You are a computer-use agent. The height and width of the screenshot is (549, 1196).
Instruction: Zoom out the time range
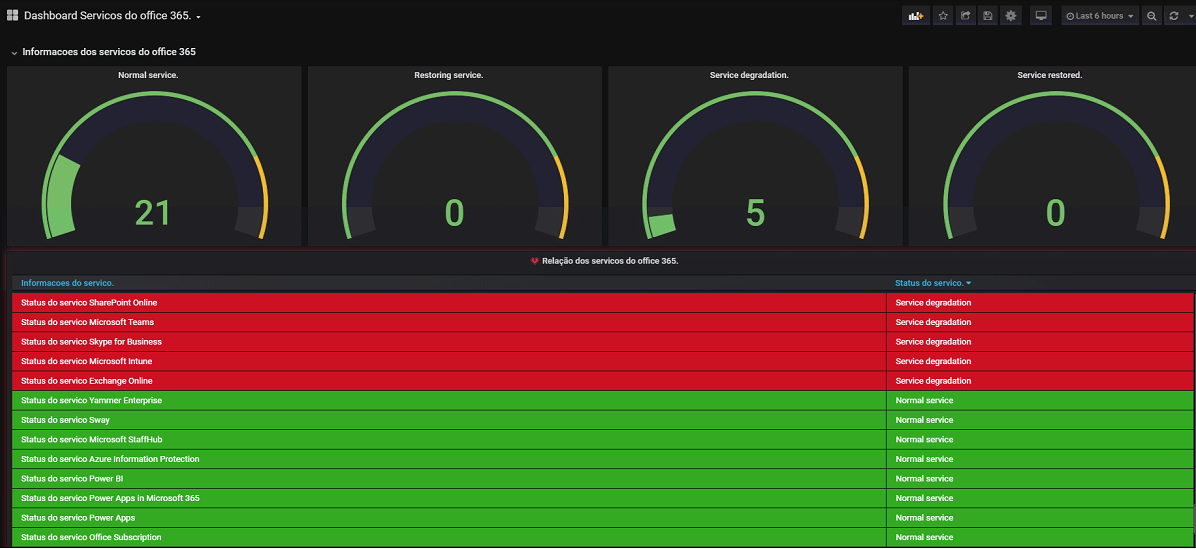coord(1152,15)
